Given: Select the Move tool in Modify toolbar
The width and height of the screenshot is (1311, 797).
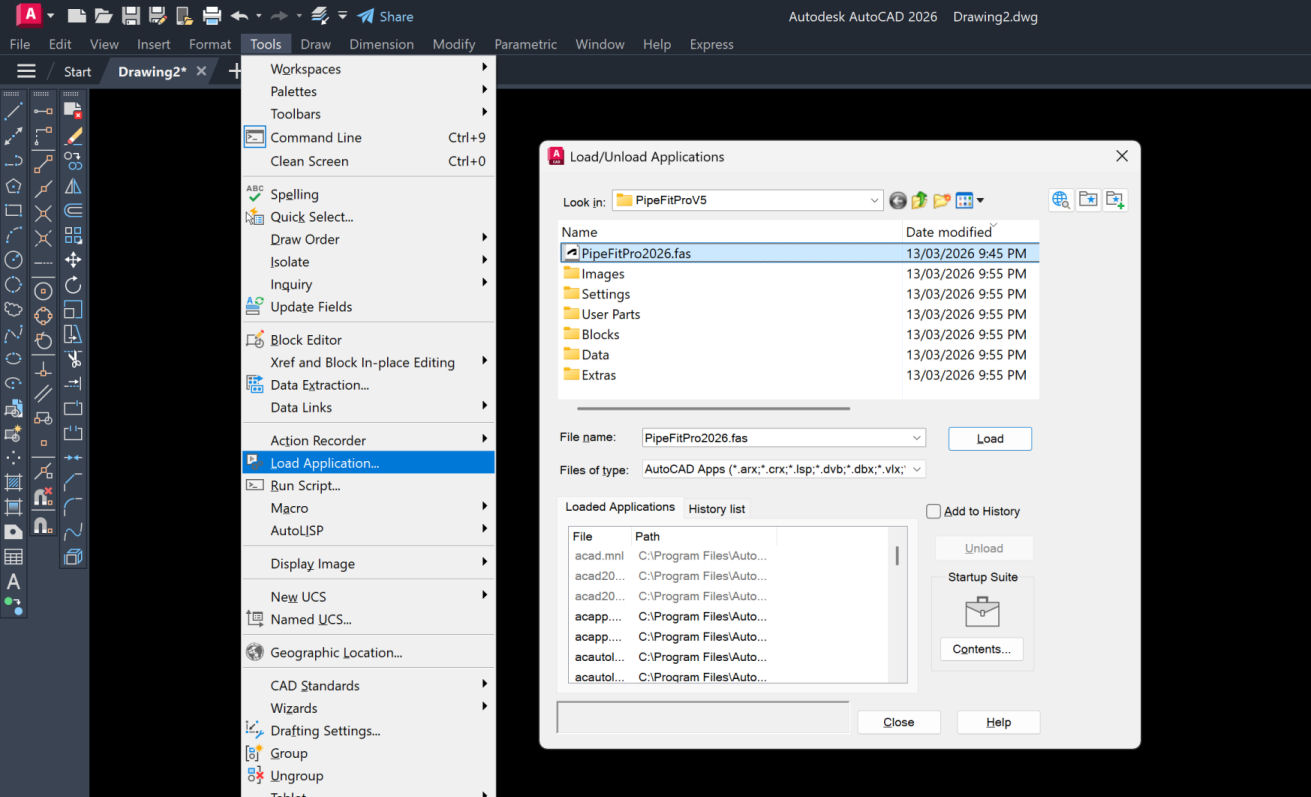Looking at the screenshot, I should coord(73,260).
